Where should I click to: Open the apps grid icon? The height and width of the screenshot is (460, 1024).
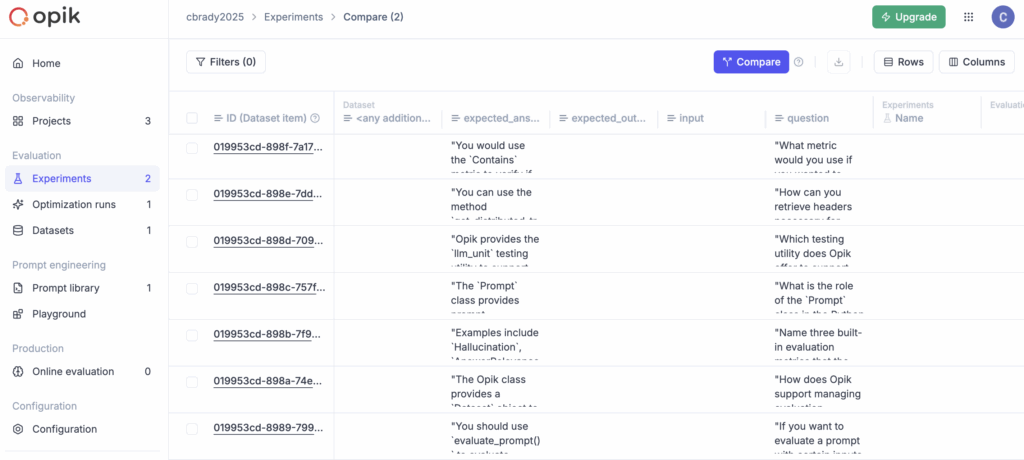967,17
